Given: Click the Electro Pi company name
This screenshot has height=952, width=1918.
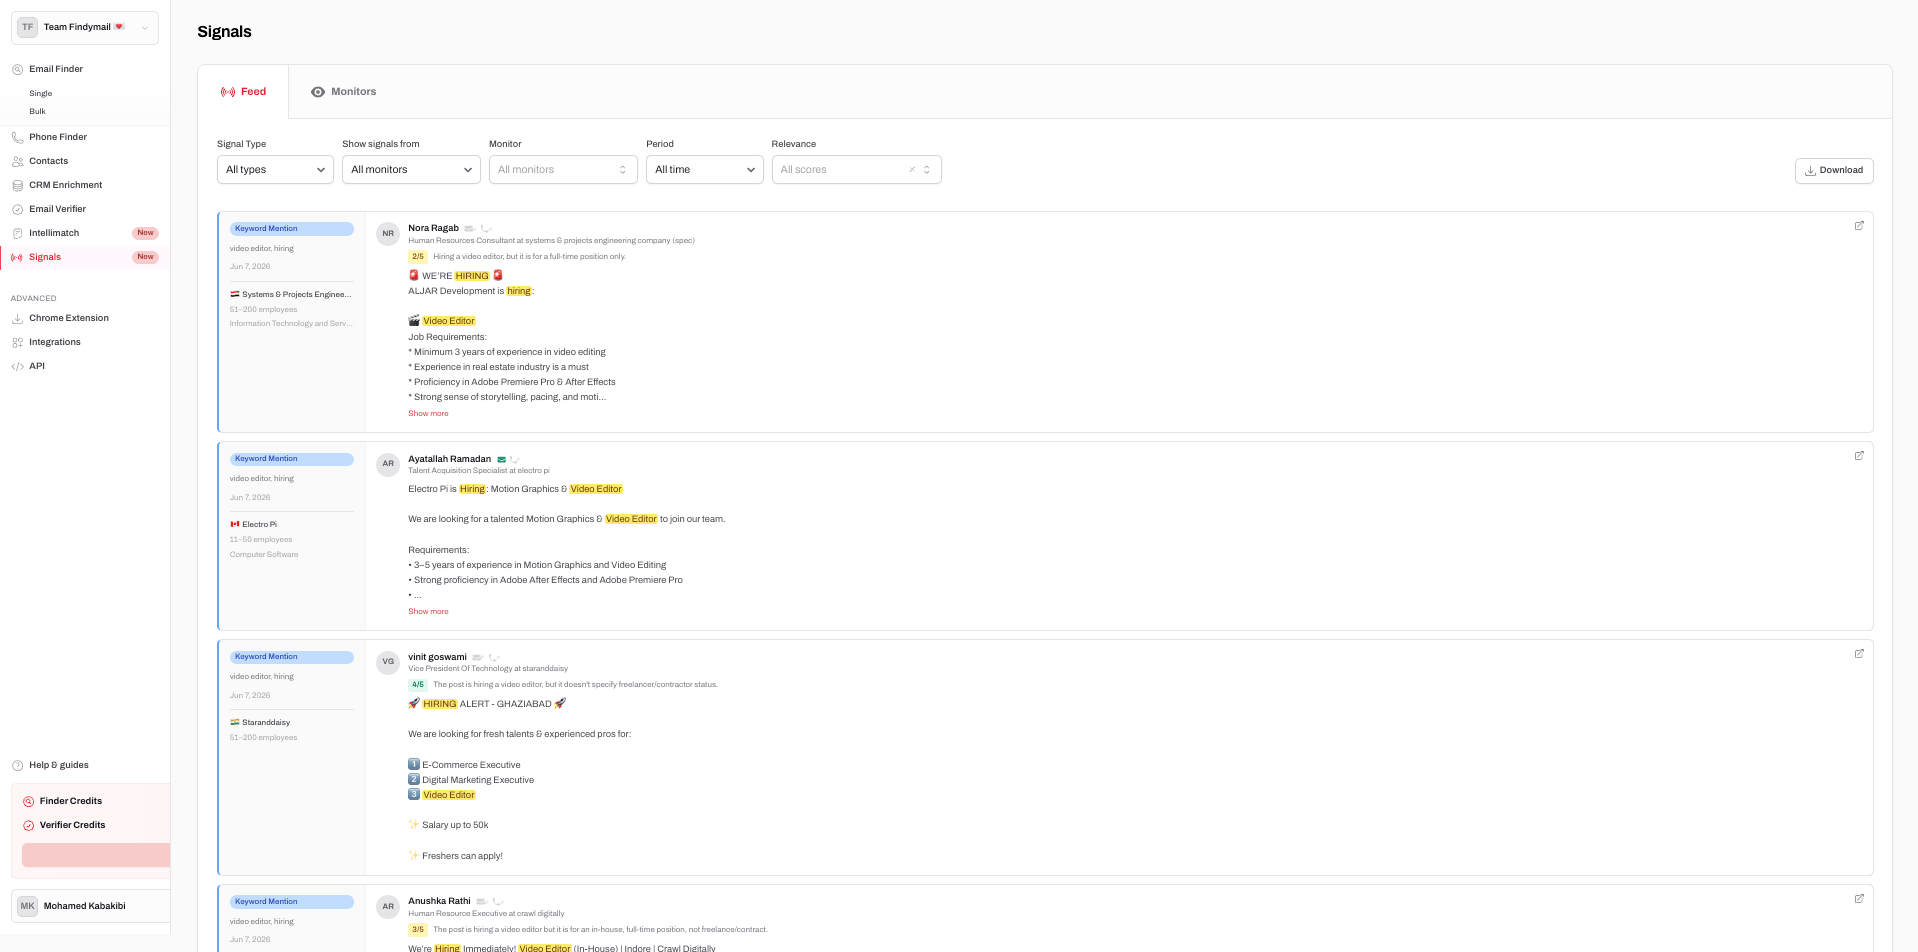Looking at the screenshot, I should [x=259, y=524].
